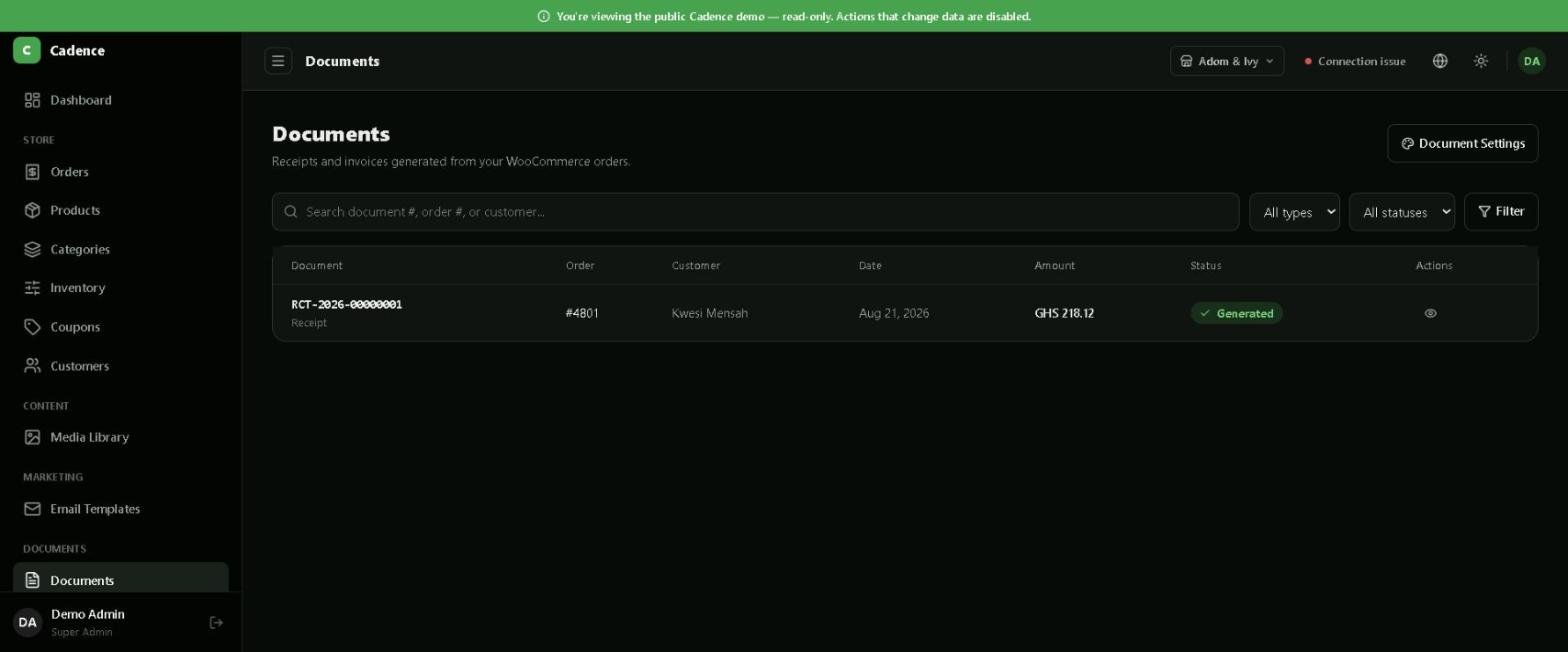Open the All statuses dropdown
Image resolution: width=1568 pixels, height=652 pixels.
(x=1401, y=212)
